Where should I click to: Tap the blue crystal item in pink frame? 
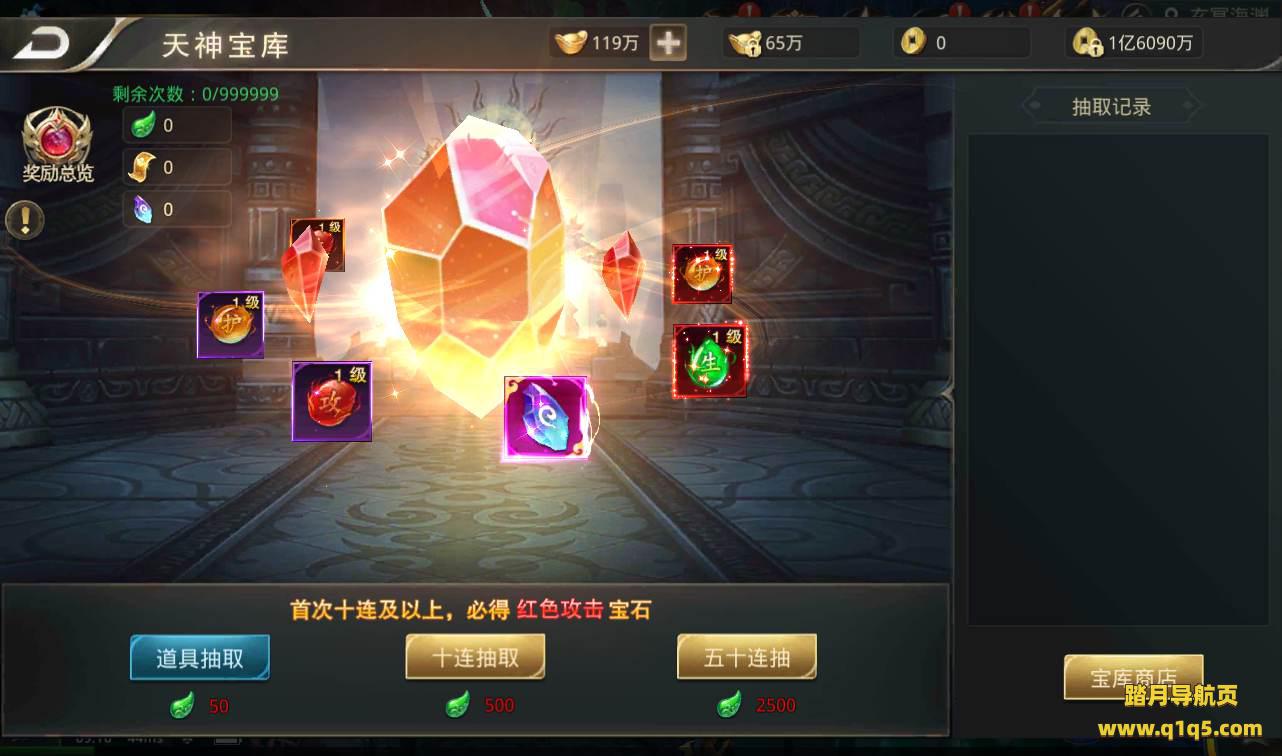click(x=546, y=418)
